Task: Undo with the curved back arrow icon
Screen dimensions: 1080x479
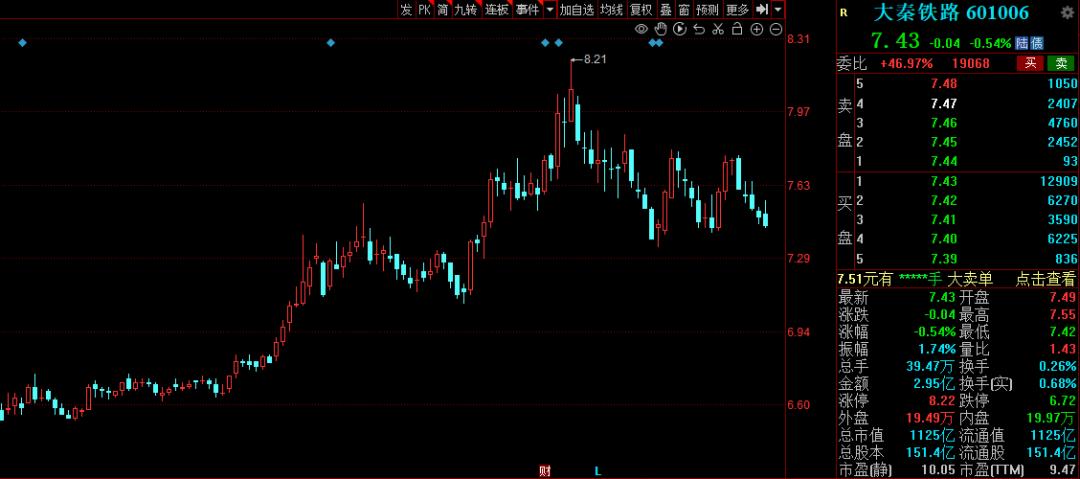Action: (x=698, y=29)
